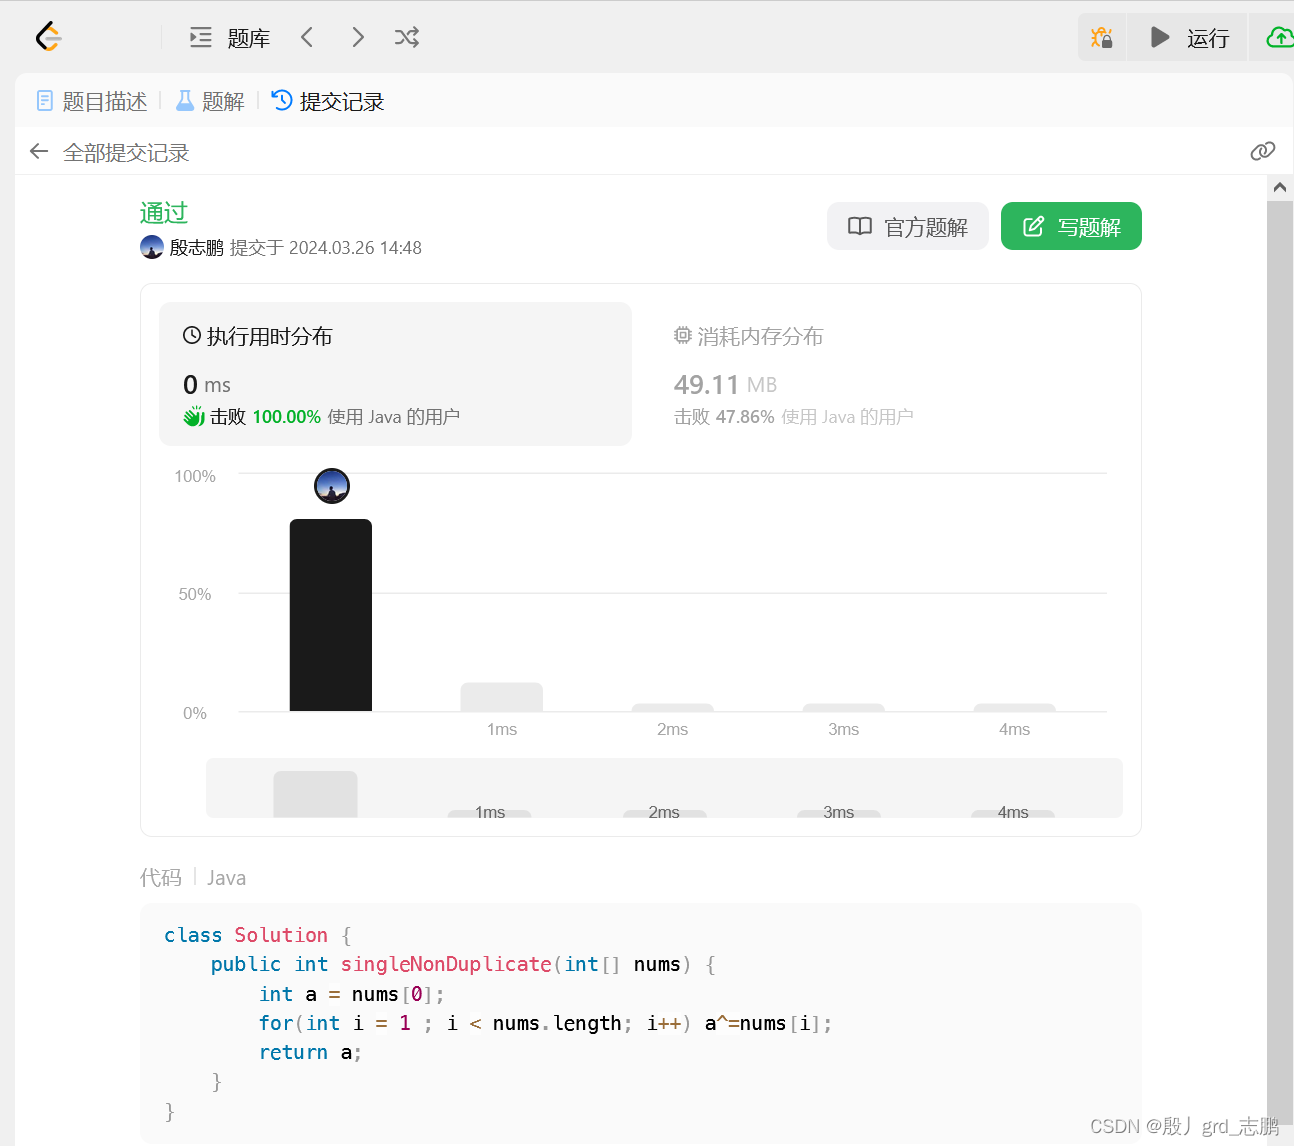Open 官方题解 button
This screenshot has width=1294, height=1146.
(x=908, y=227)
